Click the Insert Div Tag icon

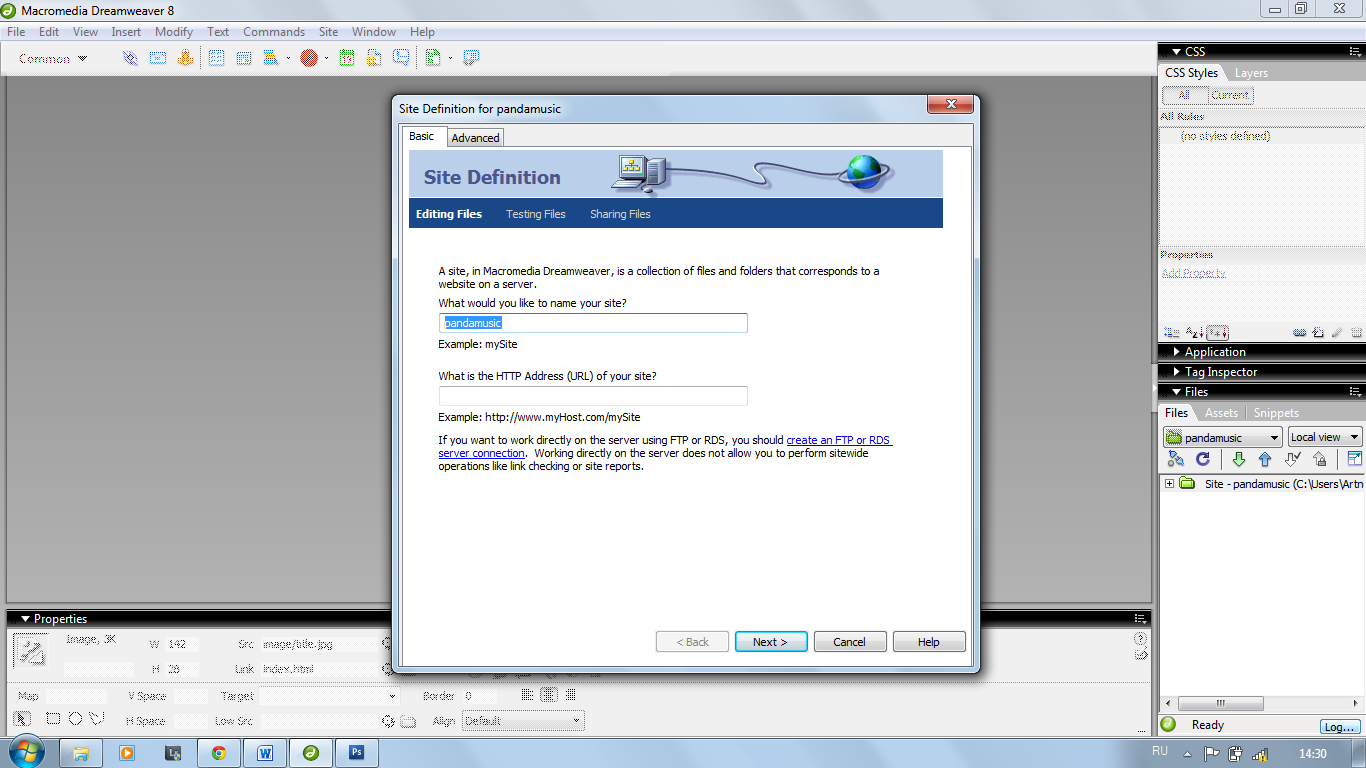(x=244, y=58)
